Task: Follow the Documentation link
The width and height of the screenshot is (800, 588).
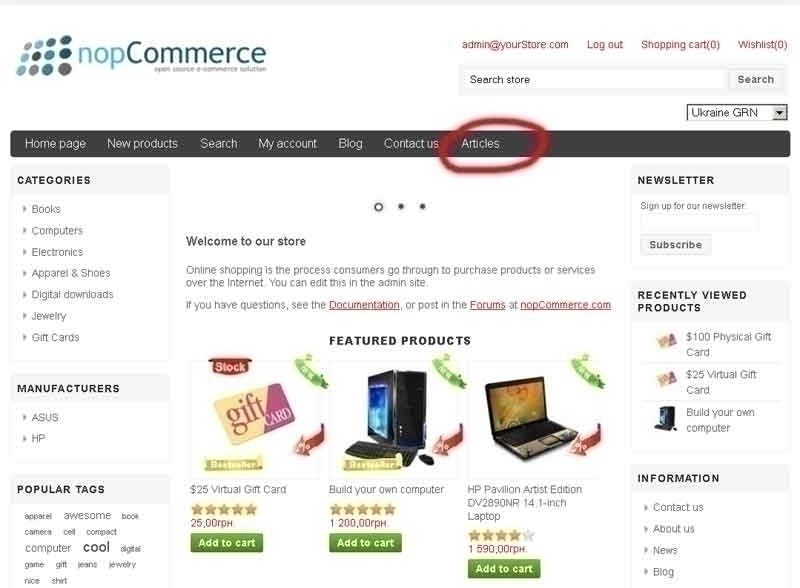Action: [364, 305]
